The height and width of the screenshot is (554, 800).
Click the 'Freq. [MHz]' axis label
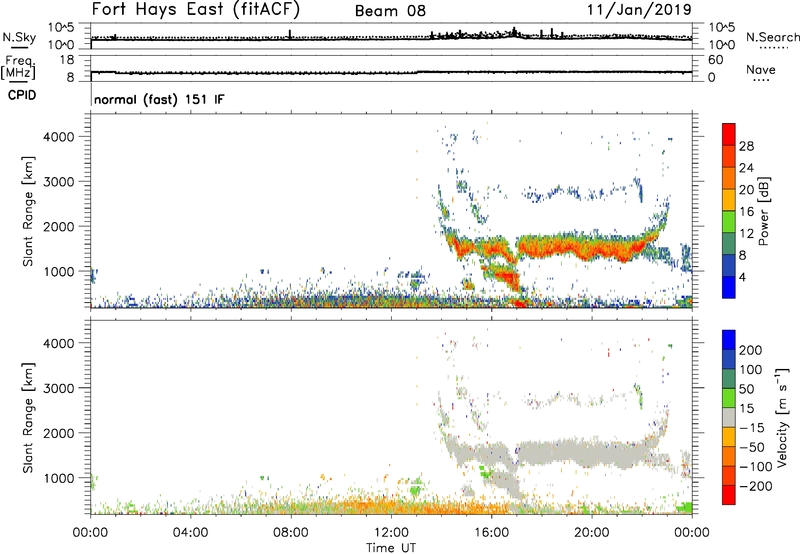[18, 68]
